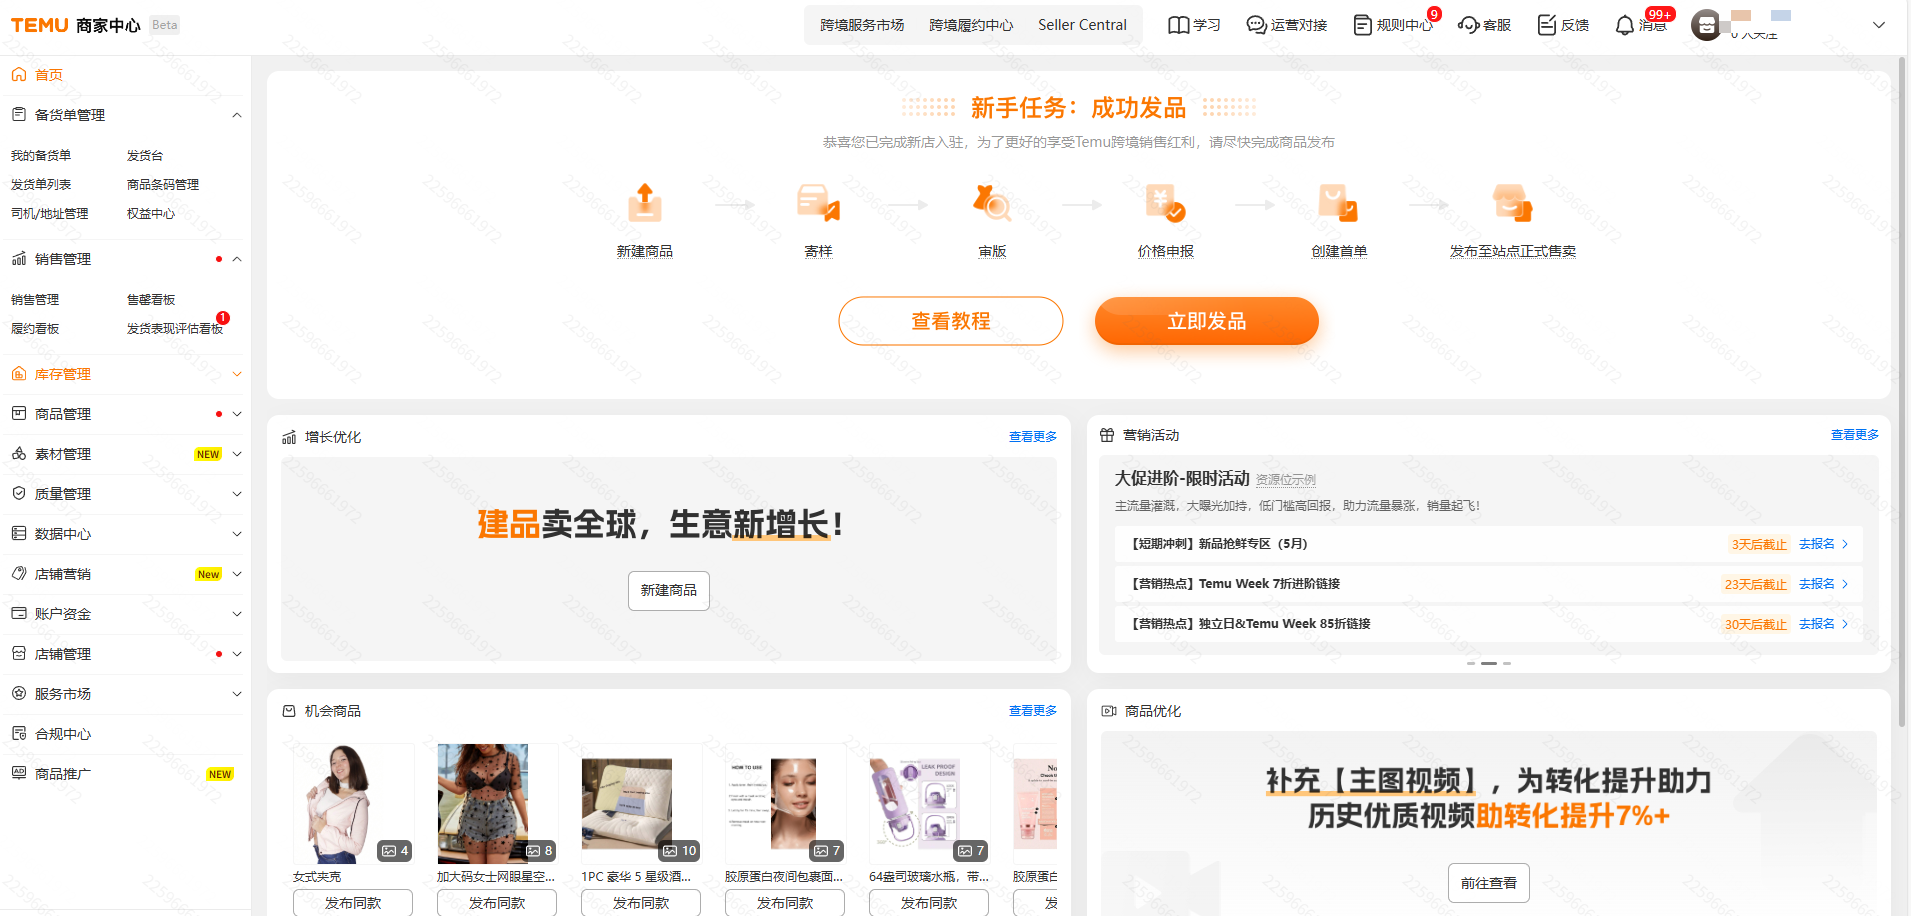Click the 立即发品 button
This screenshot has height=916, width=1911.
click(1207, 321)
